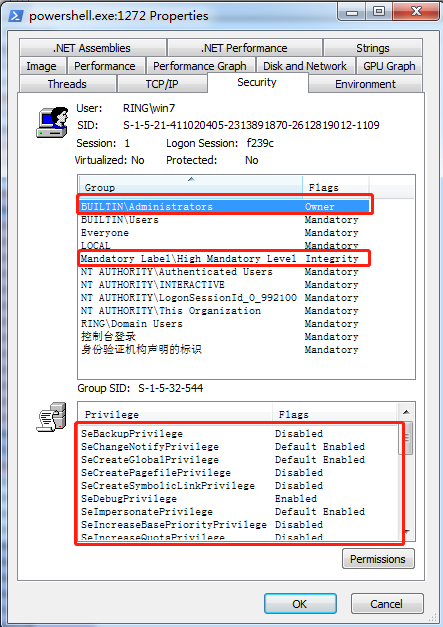Screen dimensions: 443x627
Task: Select the SeCreateSymbolicLinkPrivilege row
Action: click(x=239, y=485)
